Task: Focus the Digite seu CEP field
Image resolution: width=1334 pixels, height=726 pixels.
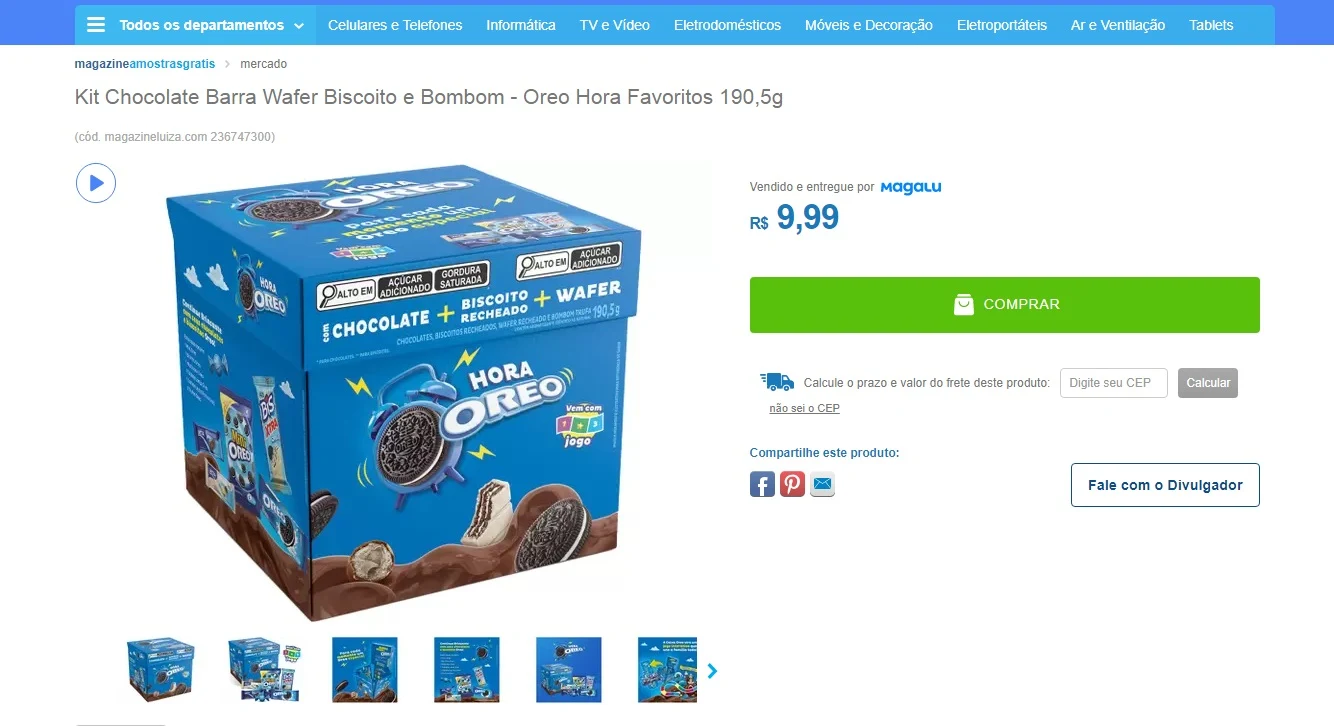Action: 1114,383
